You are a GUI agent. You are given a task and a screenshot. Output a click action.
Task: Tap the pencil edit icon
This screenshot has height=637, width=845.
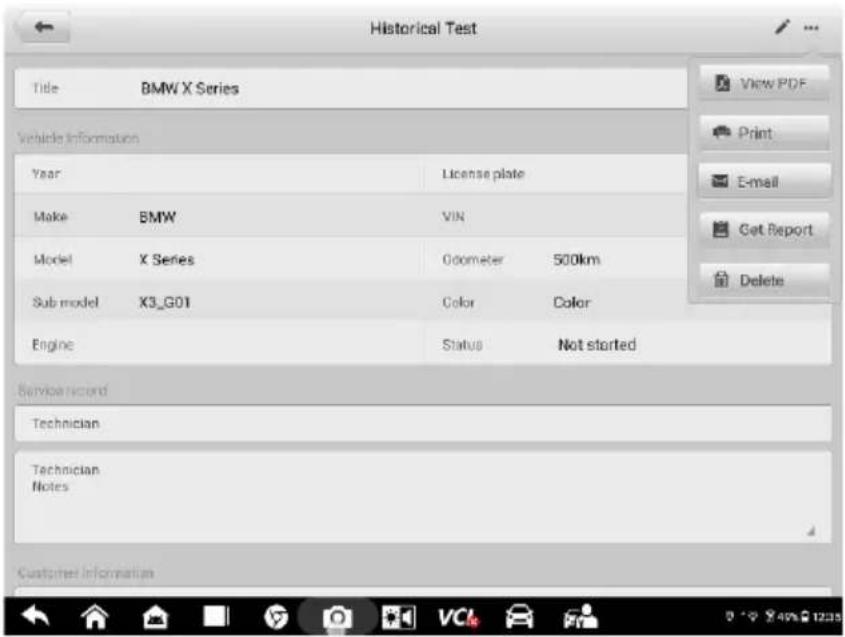[x=782, y=27]
